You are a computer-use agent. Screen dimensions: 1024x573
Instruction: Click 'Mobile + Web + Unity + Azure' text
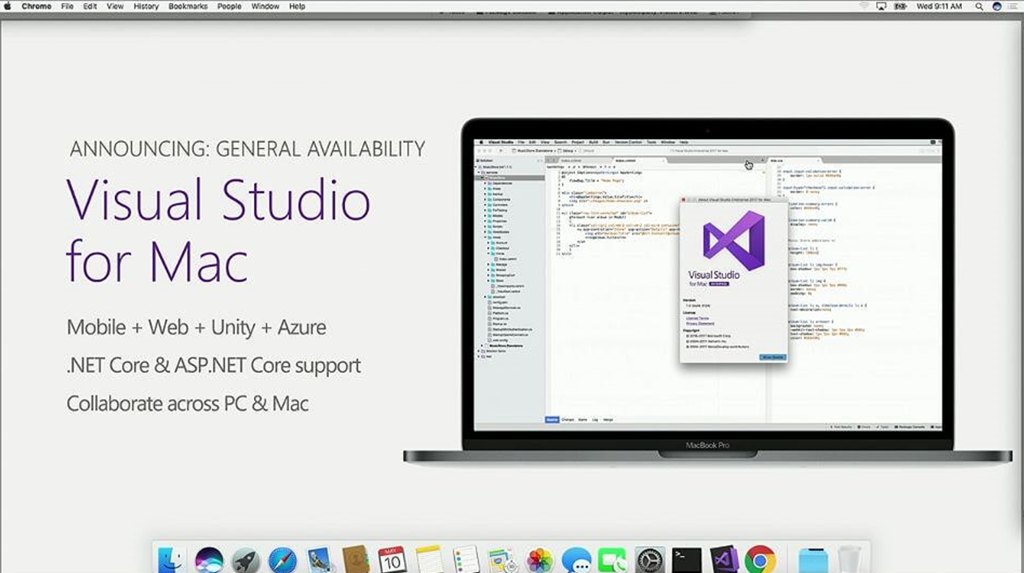click(x=197, y=327)
